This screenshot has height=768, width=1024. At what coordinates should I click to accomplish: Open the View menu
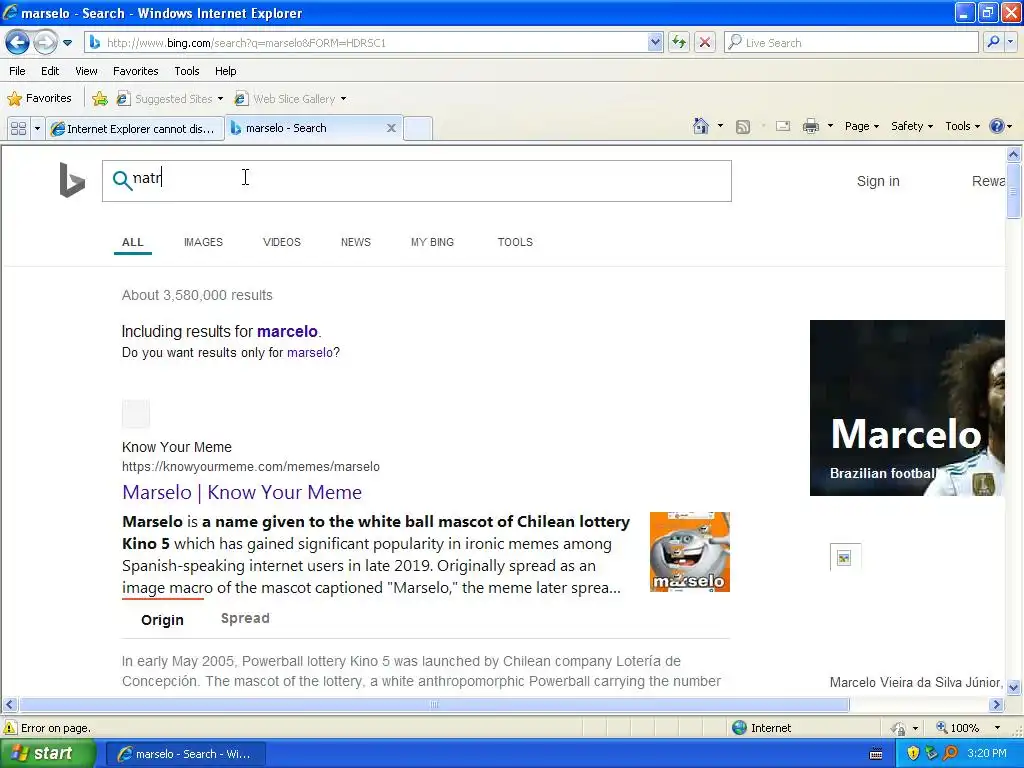click(x=86, y=71)
